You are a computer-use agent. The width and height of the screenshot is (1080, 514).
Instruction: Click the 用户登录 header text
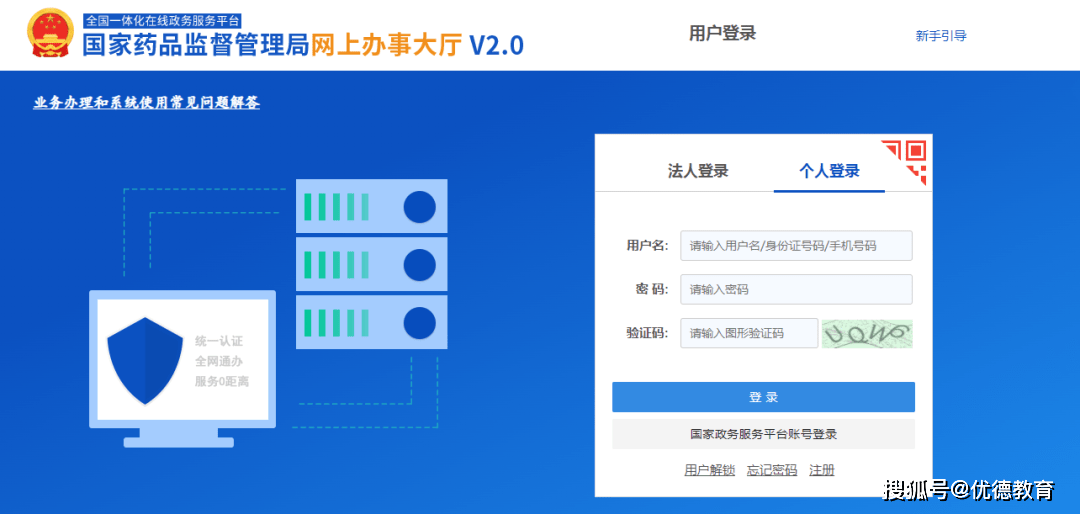tap(723, 33)
